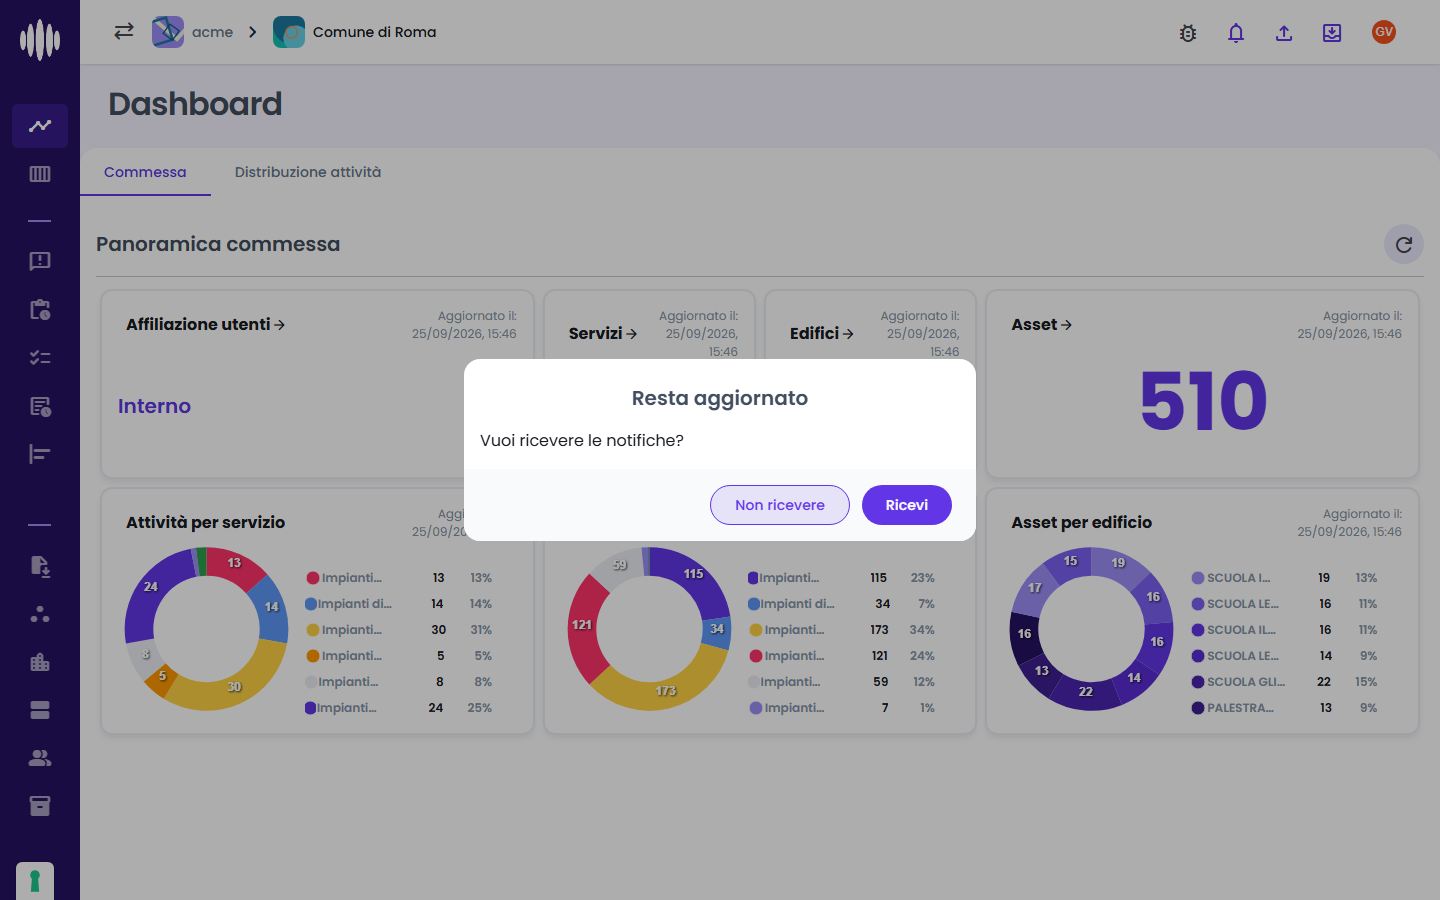Open the archive box icon in sidebar
The width and height of the screenshot is (1440, 900).
pyautogui.click(x=40, y=806)
